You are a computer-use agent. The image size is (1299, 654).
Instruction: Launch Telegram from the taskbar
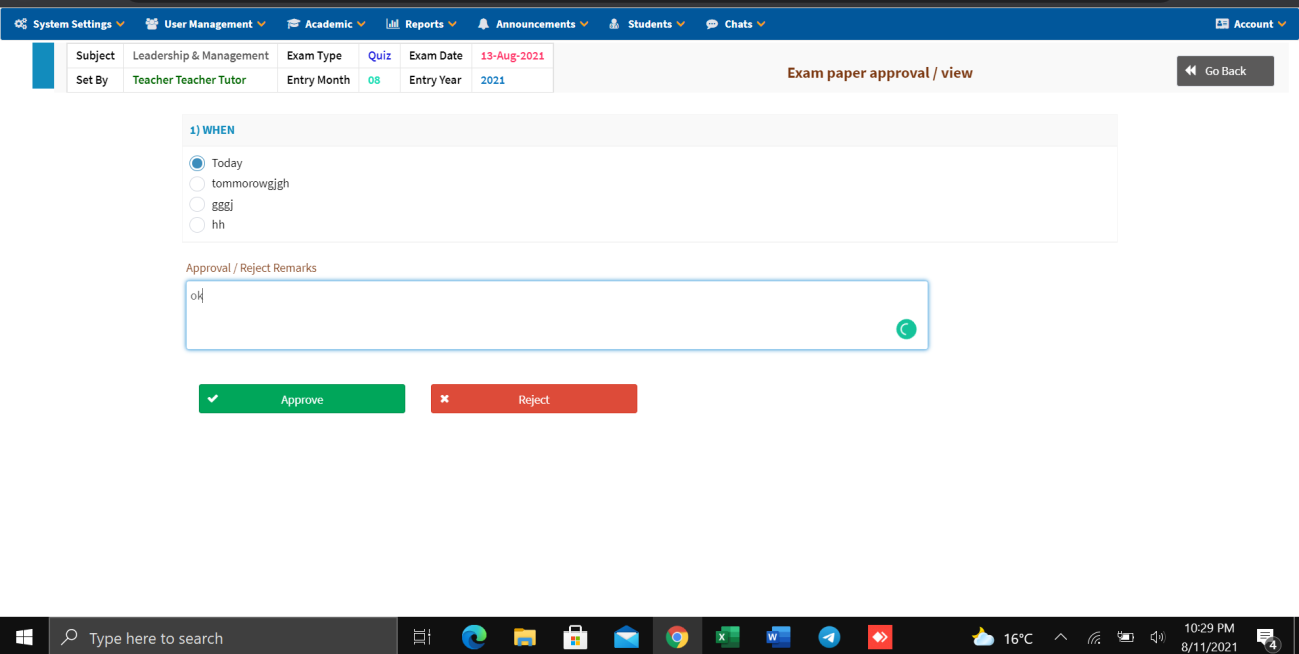pyautogui.click(x=829, y=637)
